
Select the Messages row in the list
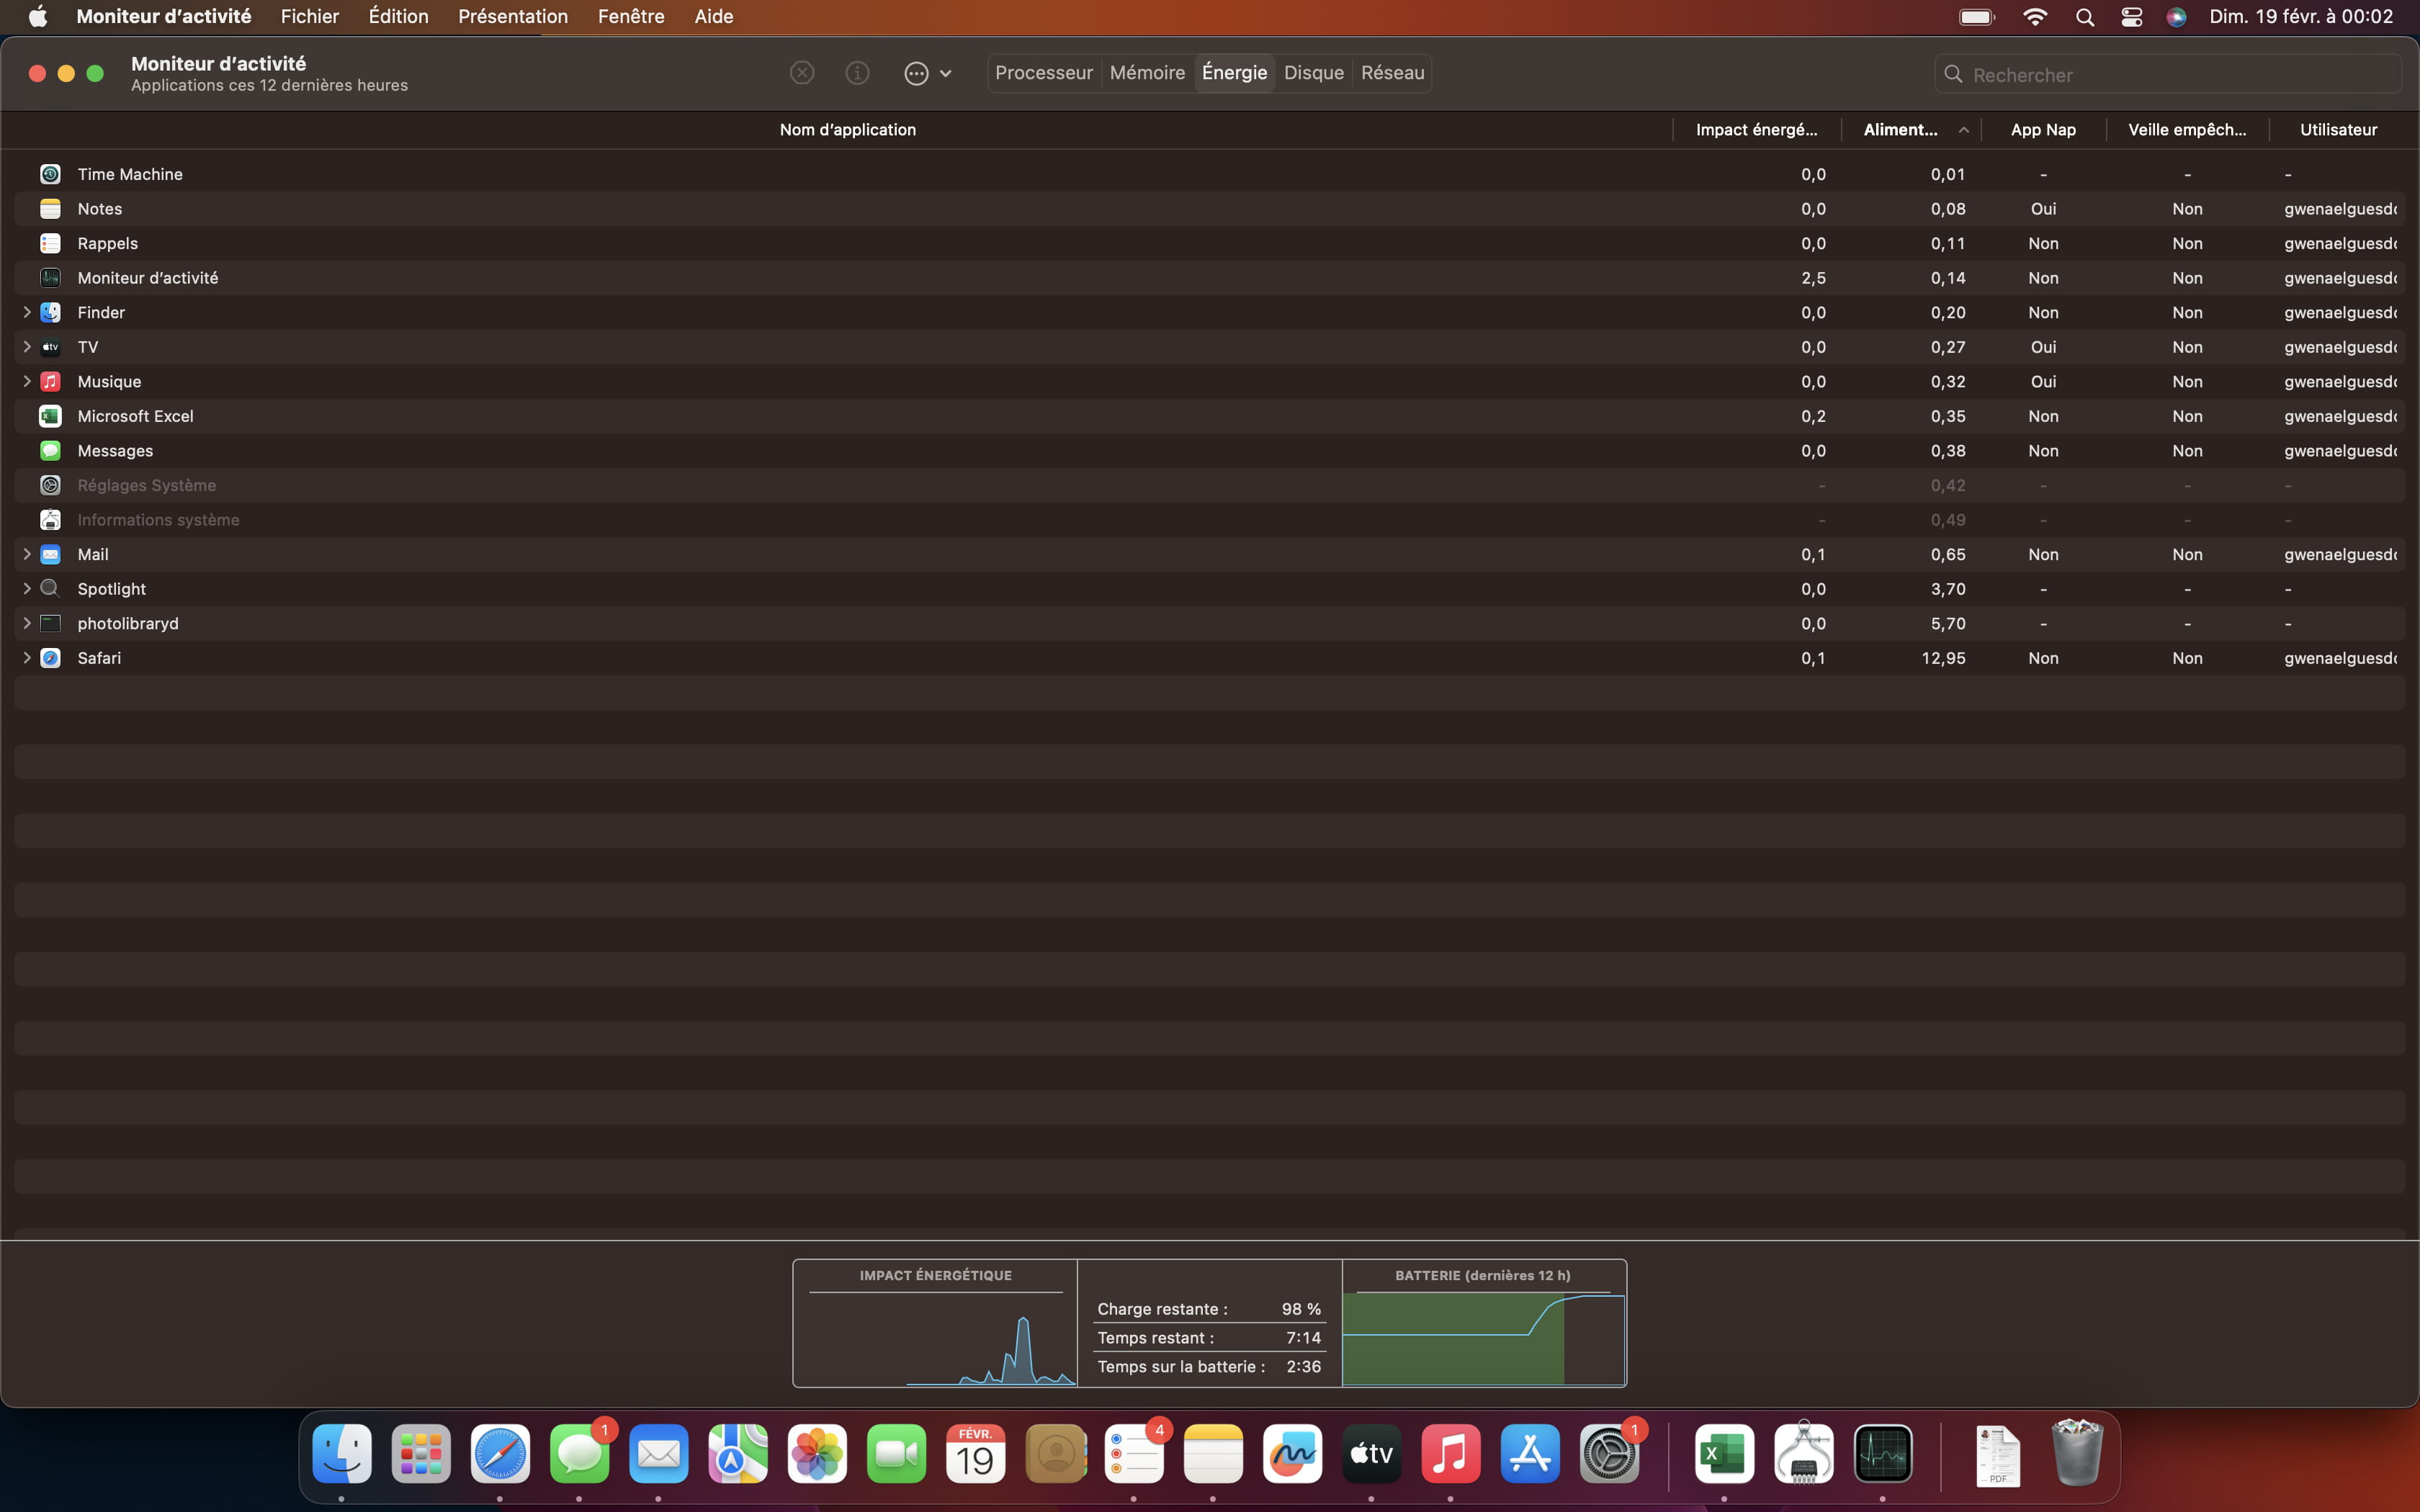[x=1209, y=451]
